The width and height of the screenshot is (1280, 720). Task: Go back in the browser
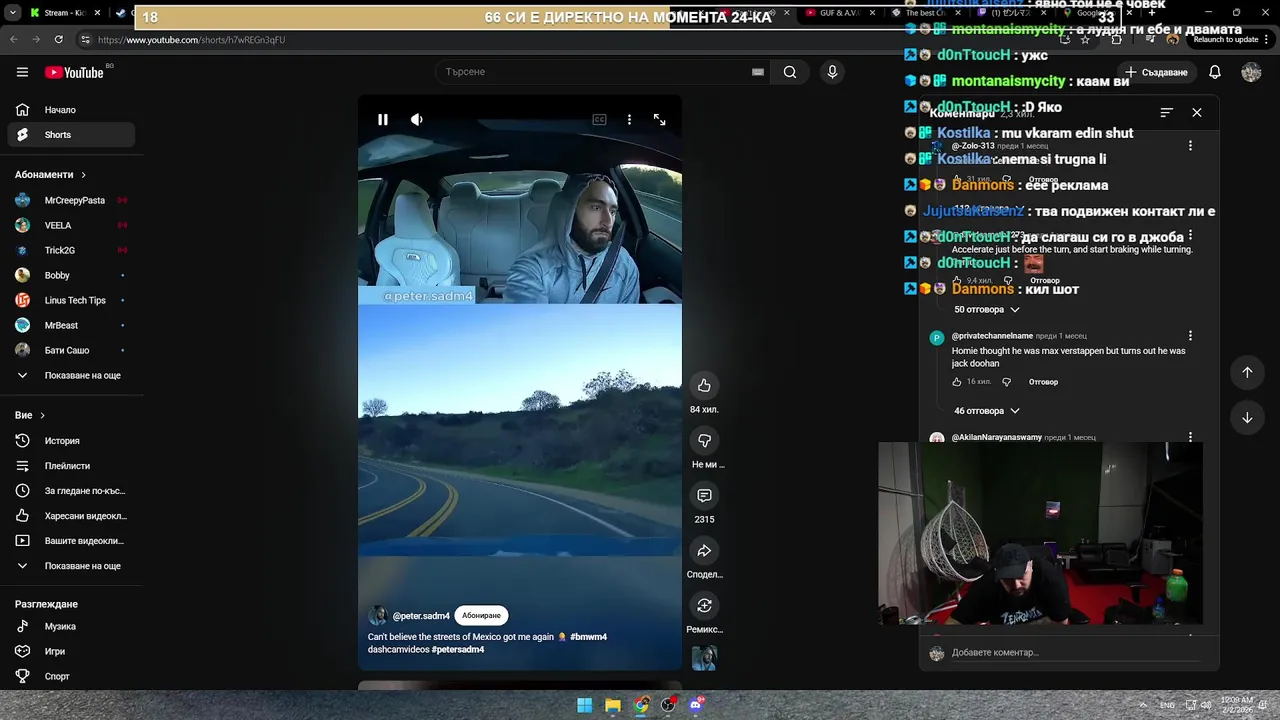pos(14,39)
